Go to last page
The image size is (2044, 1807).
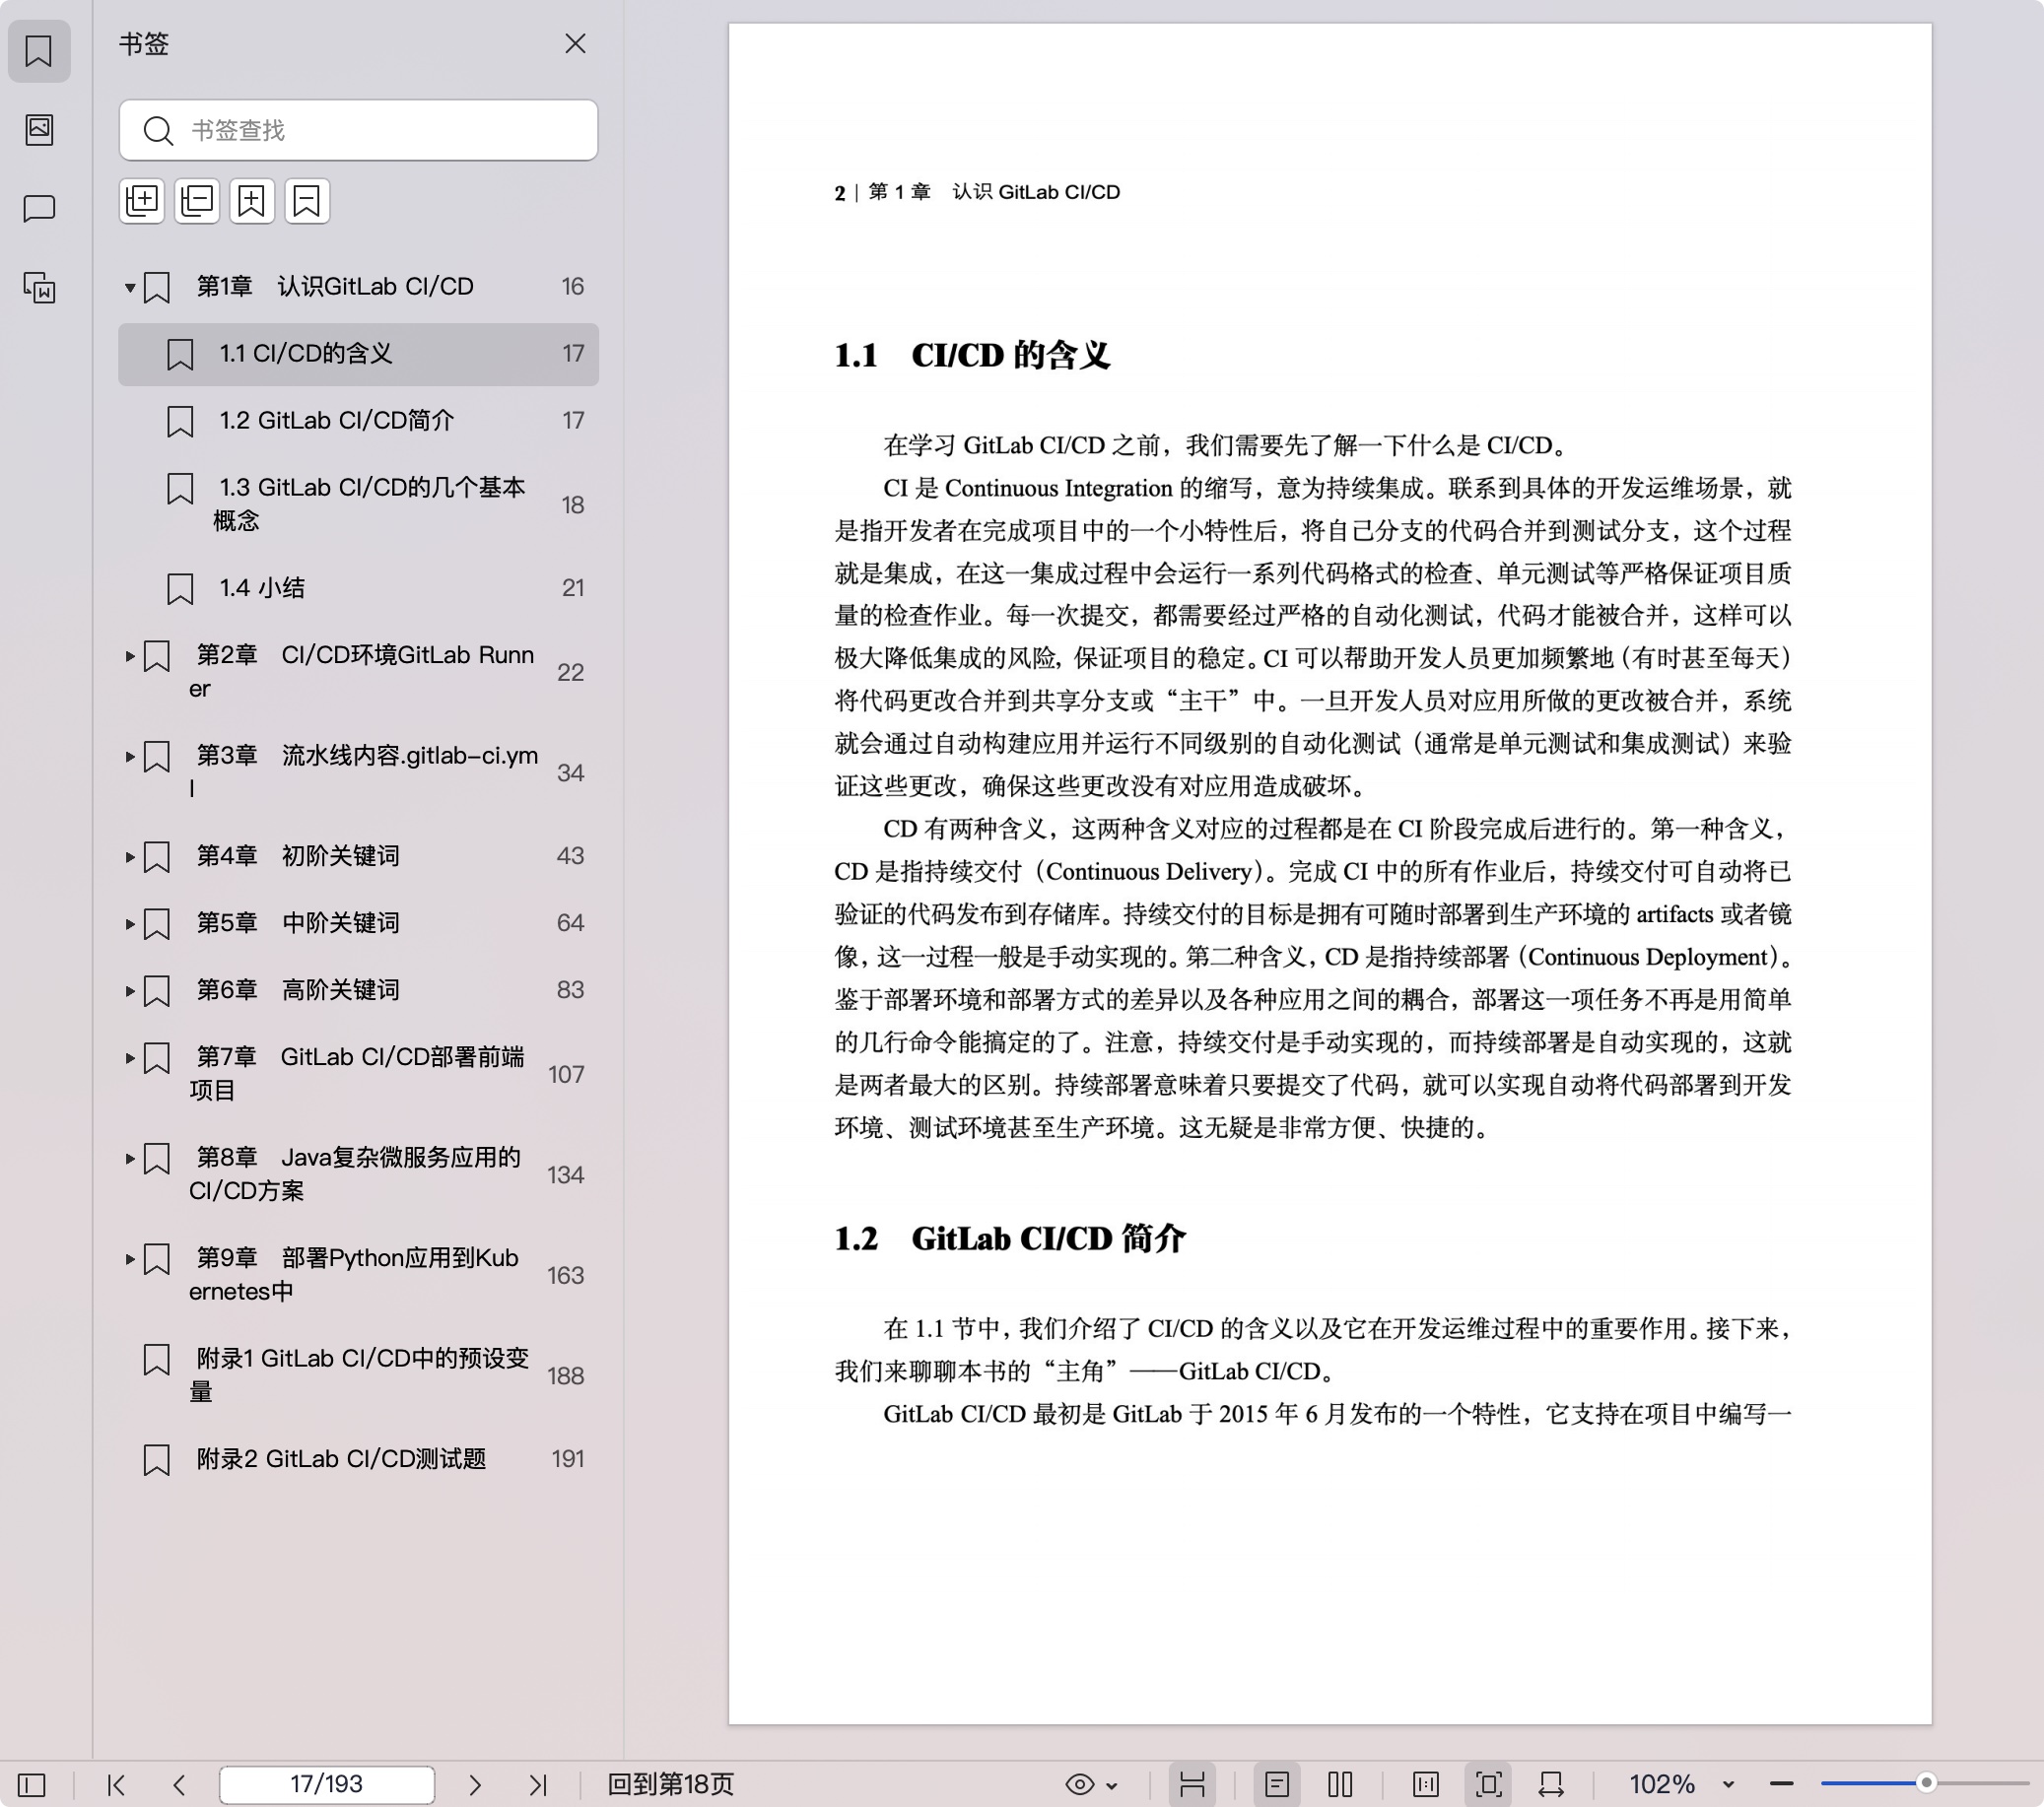(538, 1784)
